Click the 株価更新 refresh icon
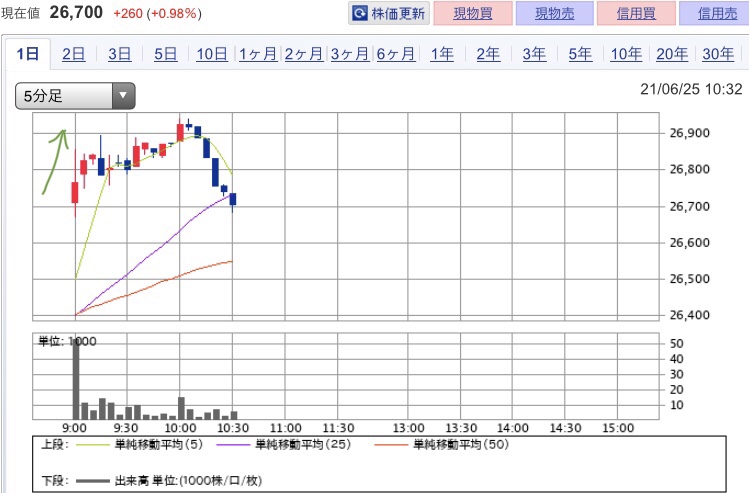Viewport: 749px width, 493px height. coord(360,13)
